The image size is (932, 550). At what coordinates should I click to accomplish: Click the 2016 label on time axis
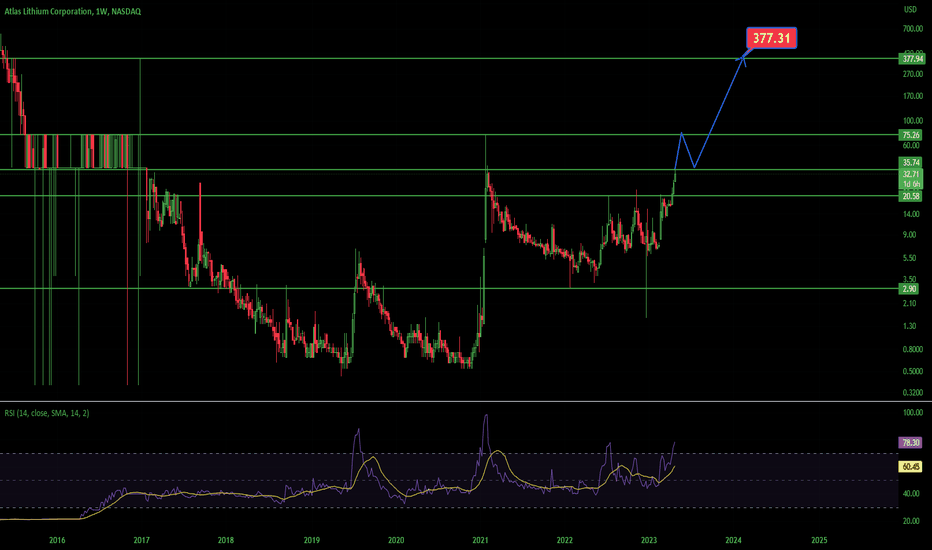(57, 540)
